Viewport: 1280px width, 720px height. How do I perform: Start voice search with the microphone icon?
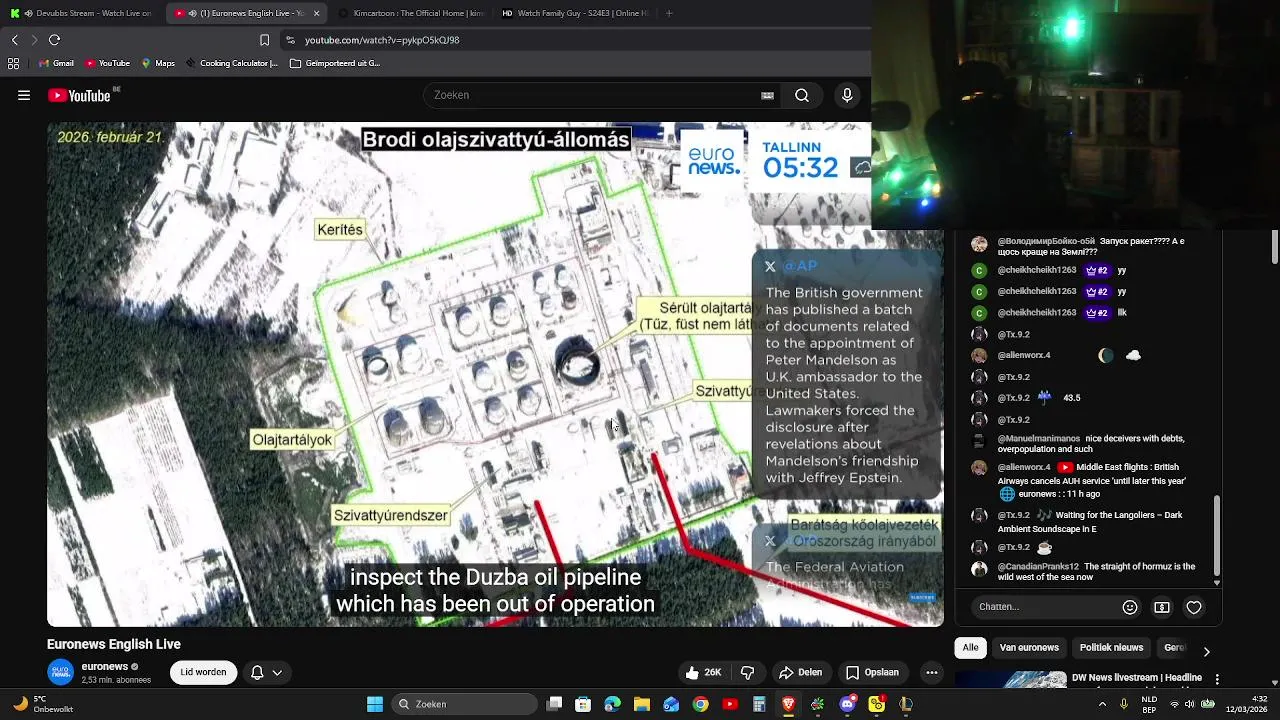click(847, 95)
